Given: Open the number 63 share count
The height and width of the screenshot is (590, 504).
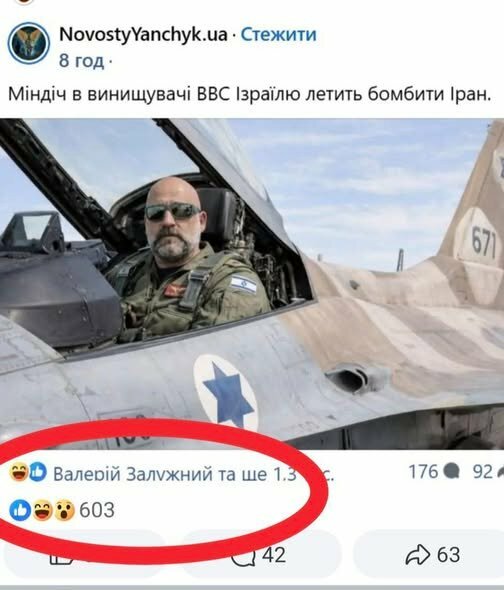Looking at the screenshot, I should click(449, 555).
